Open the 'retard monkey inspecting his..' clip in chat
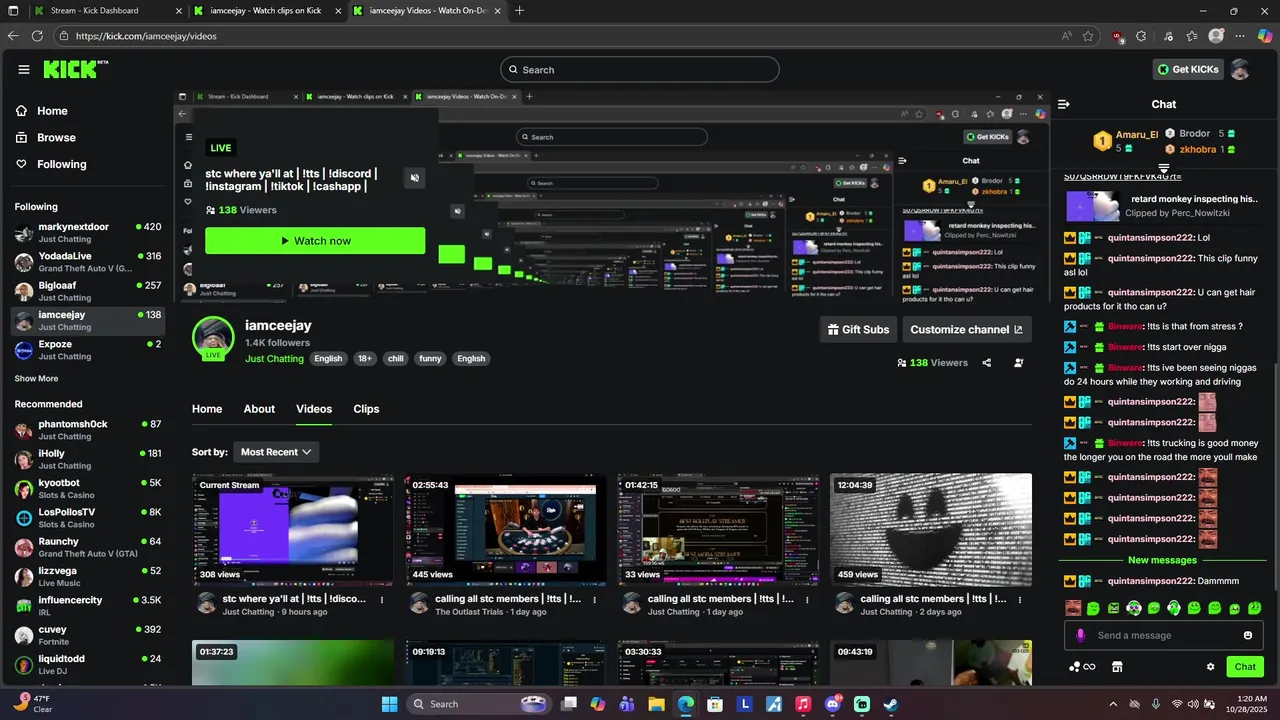This screenshot has height=720, width=1280. coord(1162,206)
